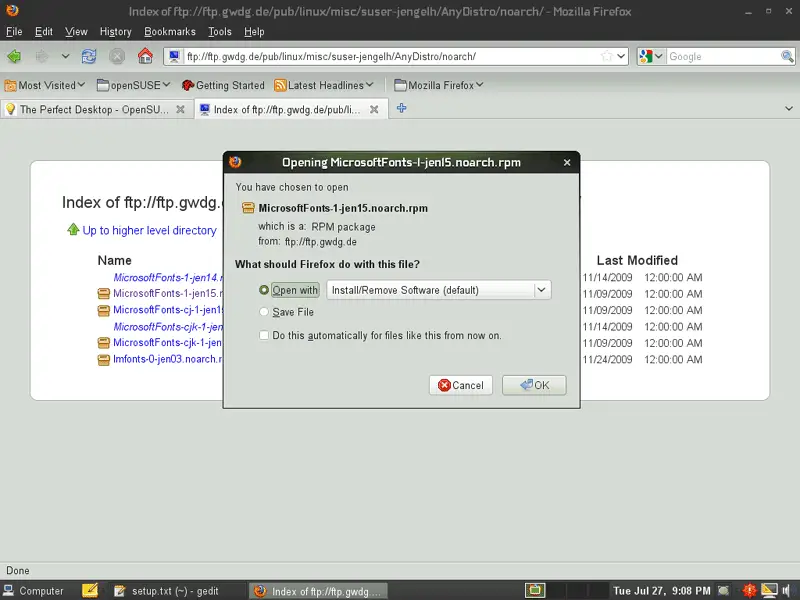The image size is (800, 600).
Task: Go to the Home page icon
Action: click(x=145, y=56)
